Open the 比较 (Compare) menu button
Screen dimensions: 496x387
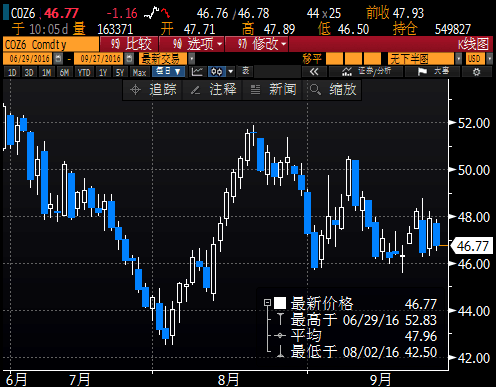[129, 44]
